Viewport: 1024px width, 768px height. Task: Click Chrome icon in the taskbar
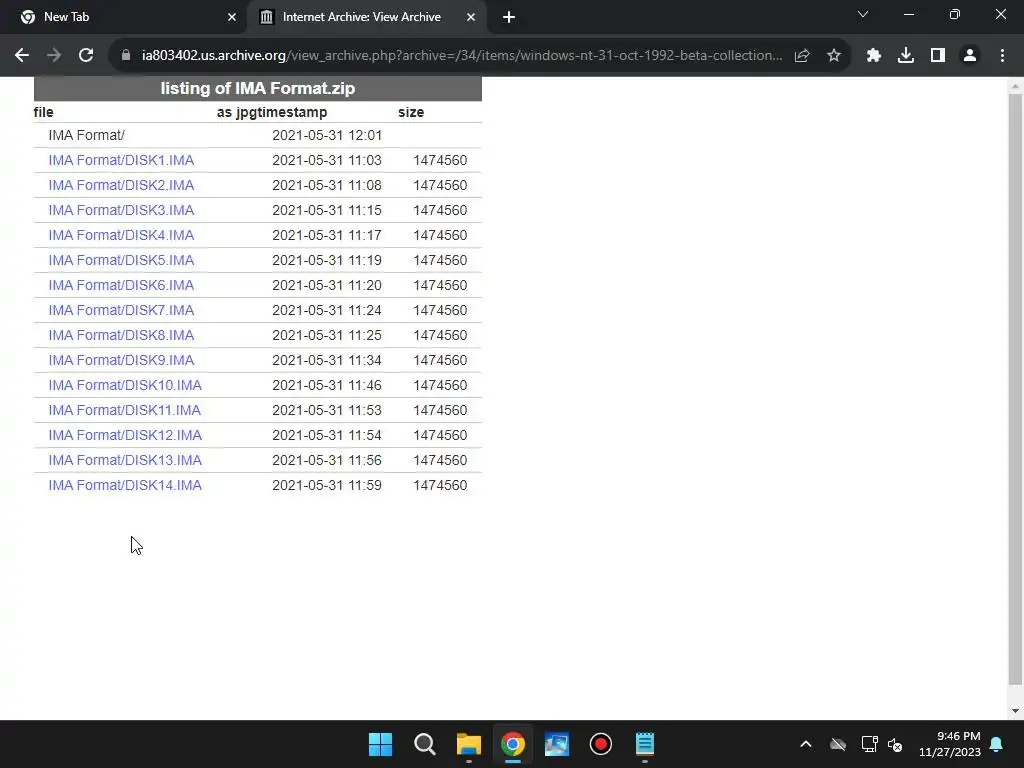pyautogui.click(x=513, y=744)
